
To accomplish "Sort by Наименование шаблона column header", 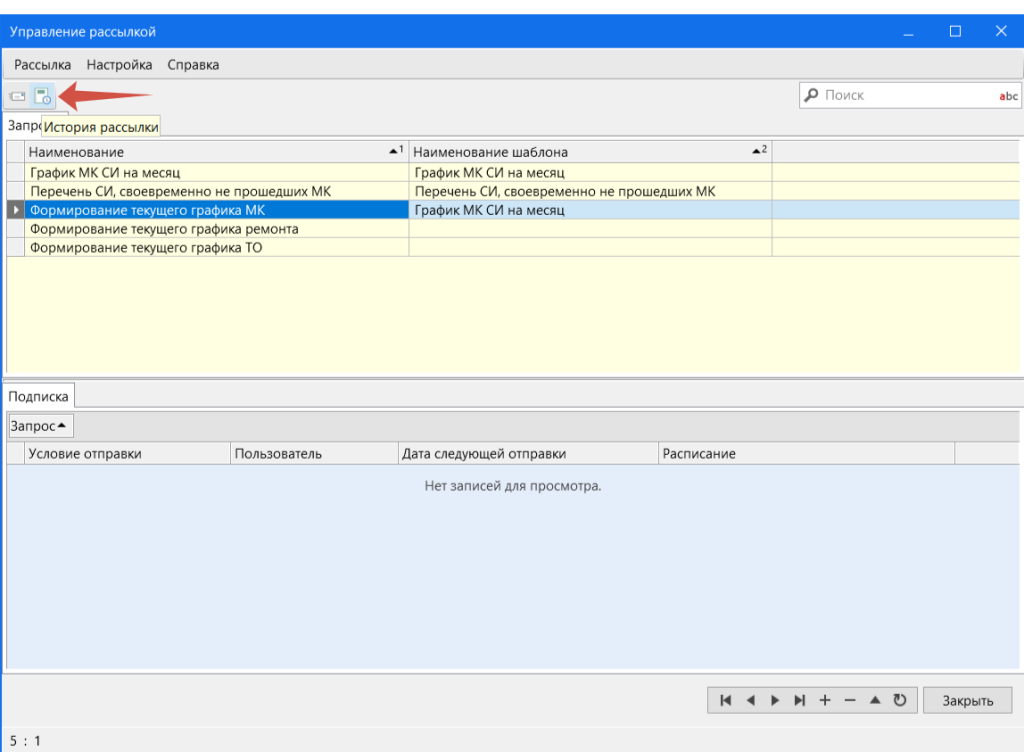I will click(590, 152).
